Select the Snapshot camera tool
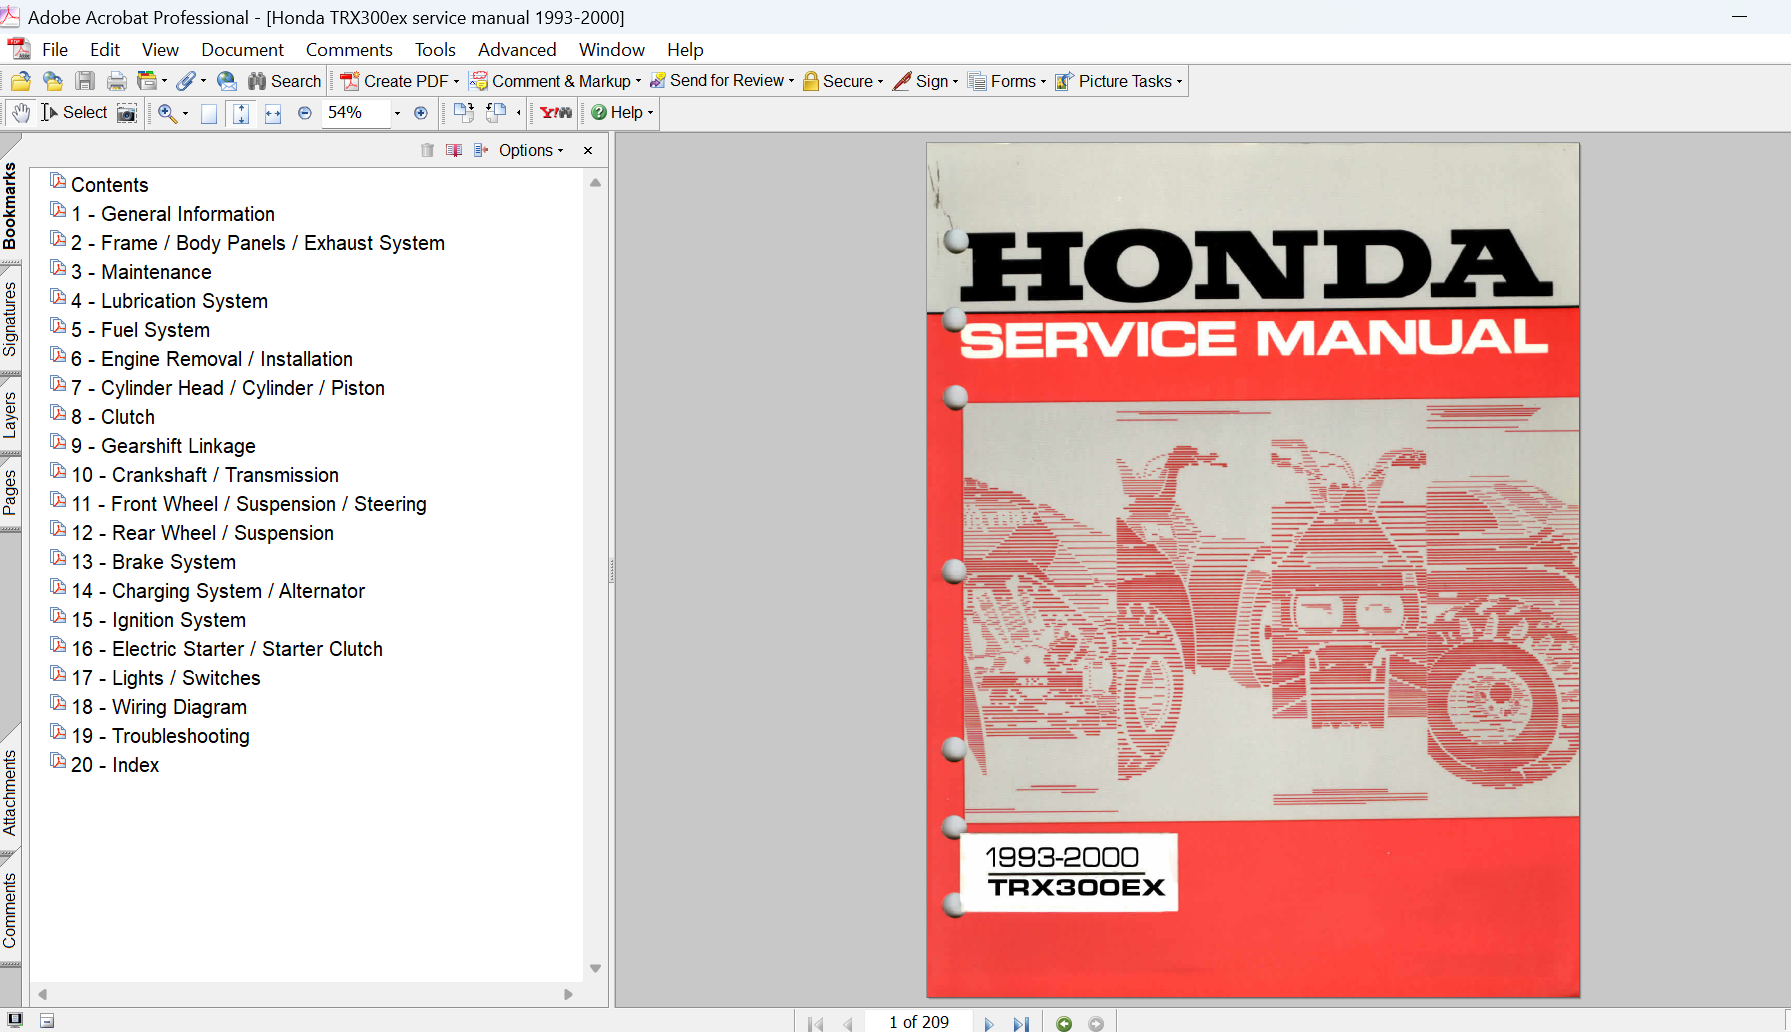The image size is (1791, 1032). point(127,113)
